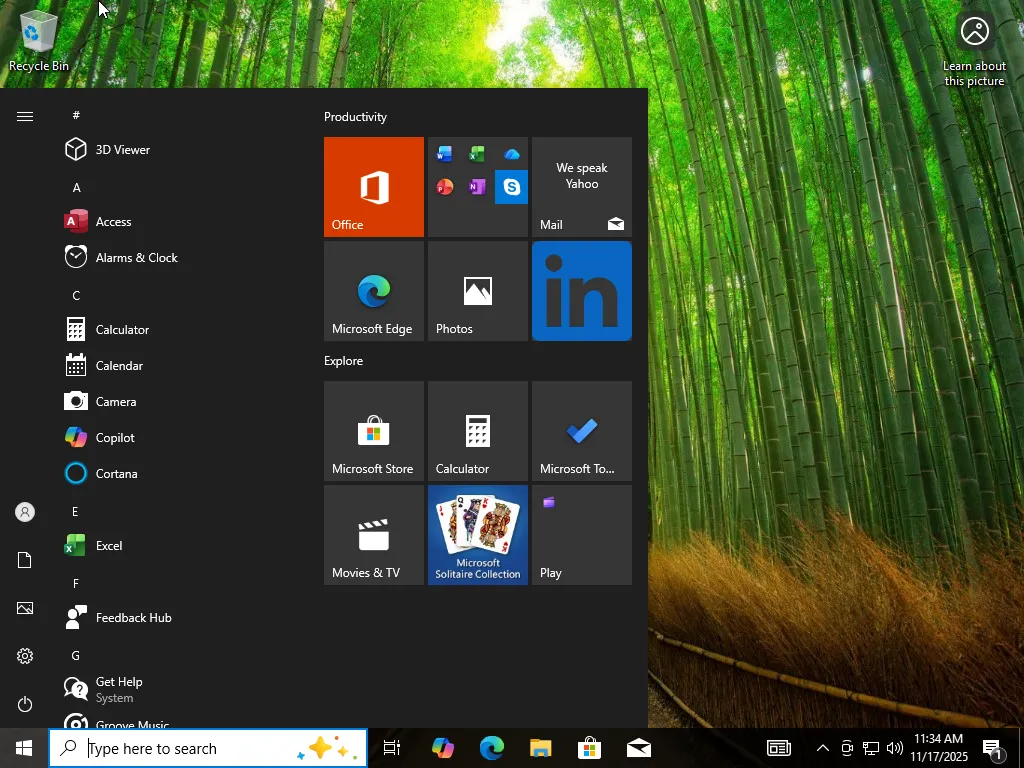Open the LinkedIn tile

[x=581, y=291]
